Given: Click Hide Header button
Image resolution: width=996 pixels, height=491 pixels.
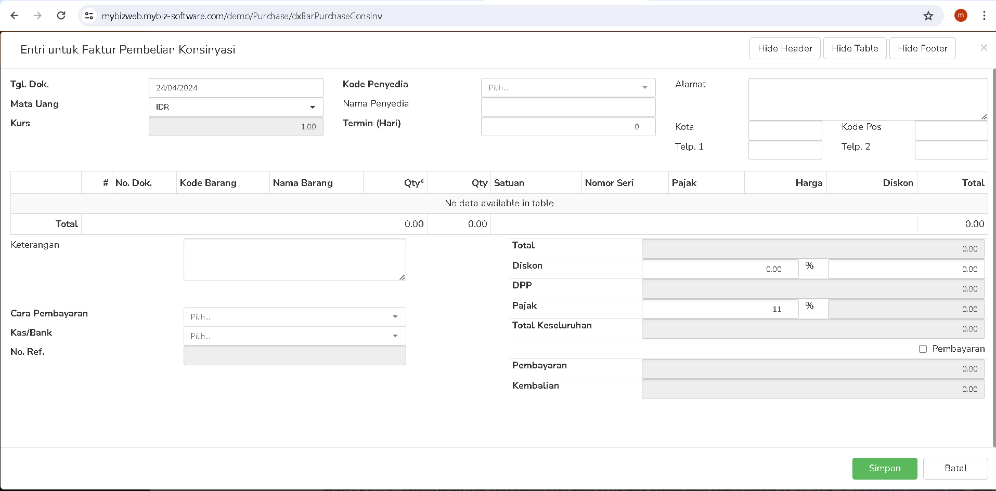Looking at the screenshot, I should tap(785, 48).
